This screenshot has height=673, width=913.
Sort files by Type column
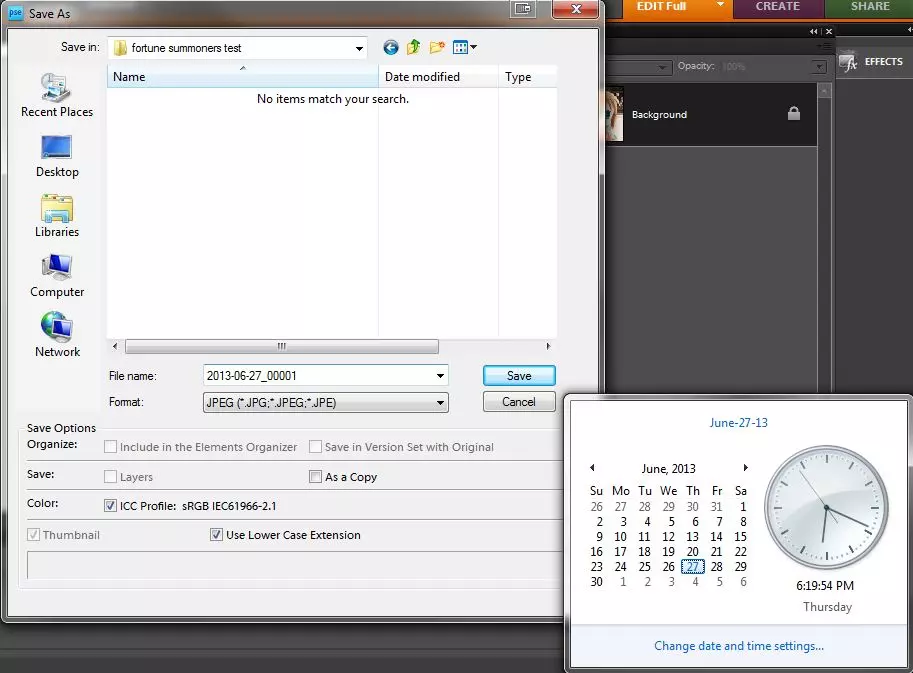[x=528, y=76]
